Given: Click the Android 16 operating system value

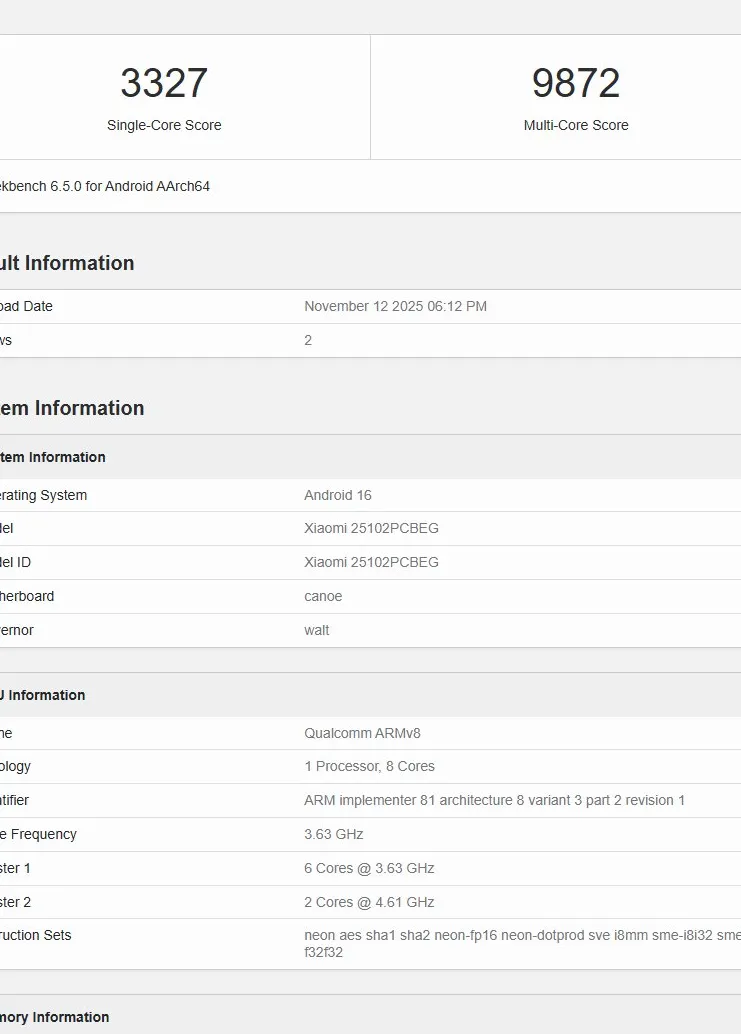Looking at the screenshot, I should click(x=338, y=495).
